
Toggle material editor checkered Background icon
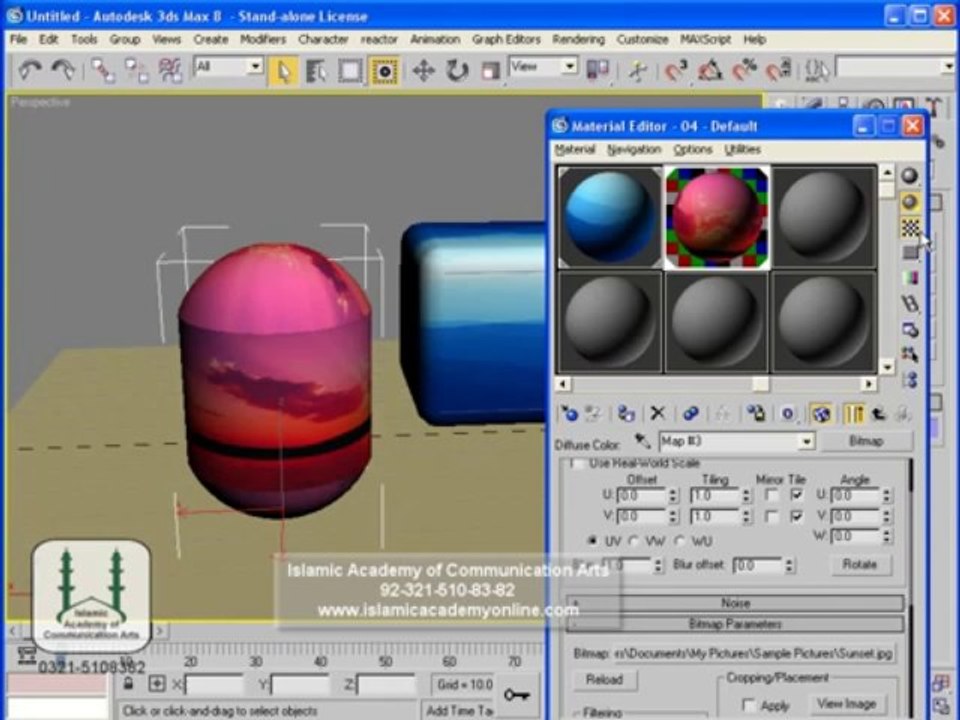910,228
